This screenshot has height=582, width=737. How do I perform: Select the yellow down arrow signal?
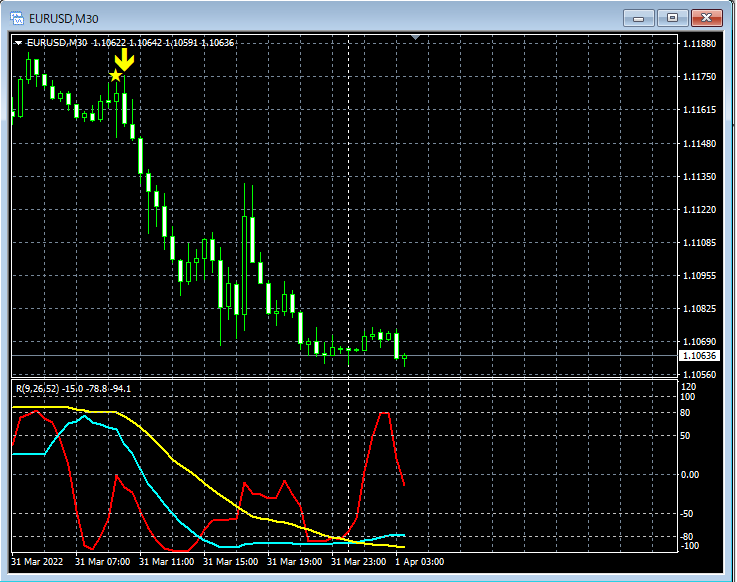tap(125, 60)
